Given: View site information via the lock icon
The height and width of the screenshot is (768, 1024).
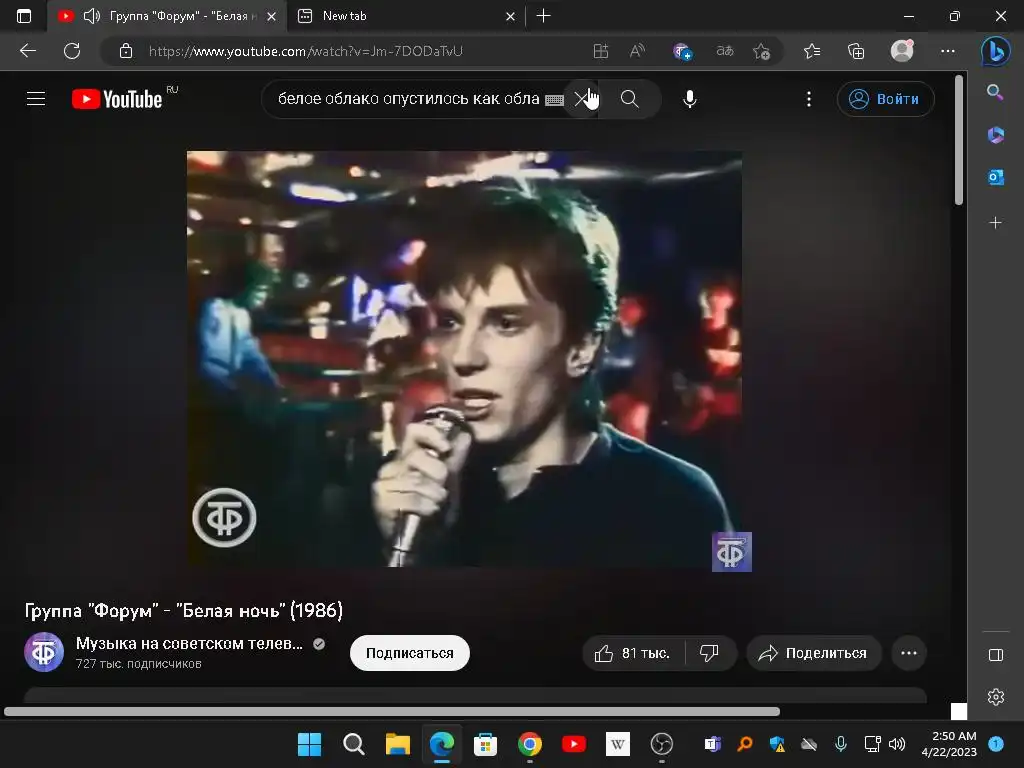Looking at the screenshot, I should (x=126, y=51).
